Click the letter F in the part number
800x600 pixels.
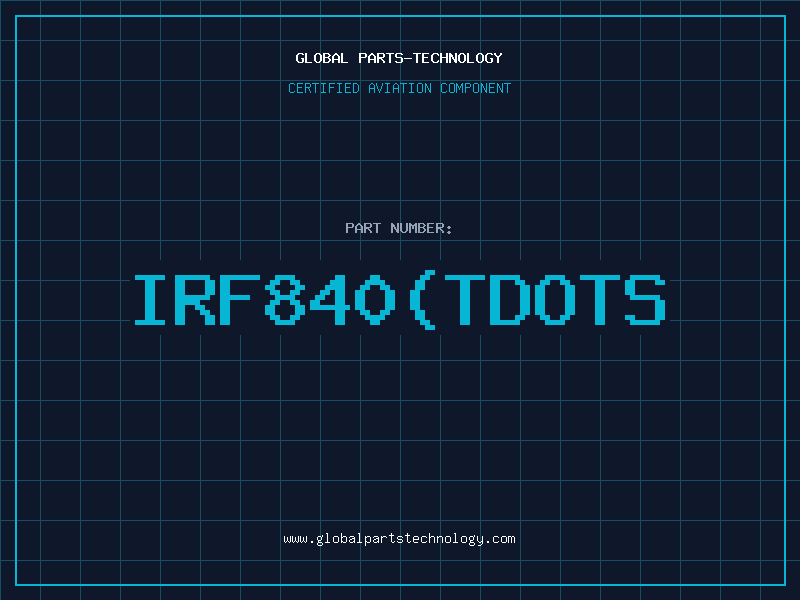(x=242, y=300)
